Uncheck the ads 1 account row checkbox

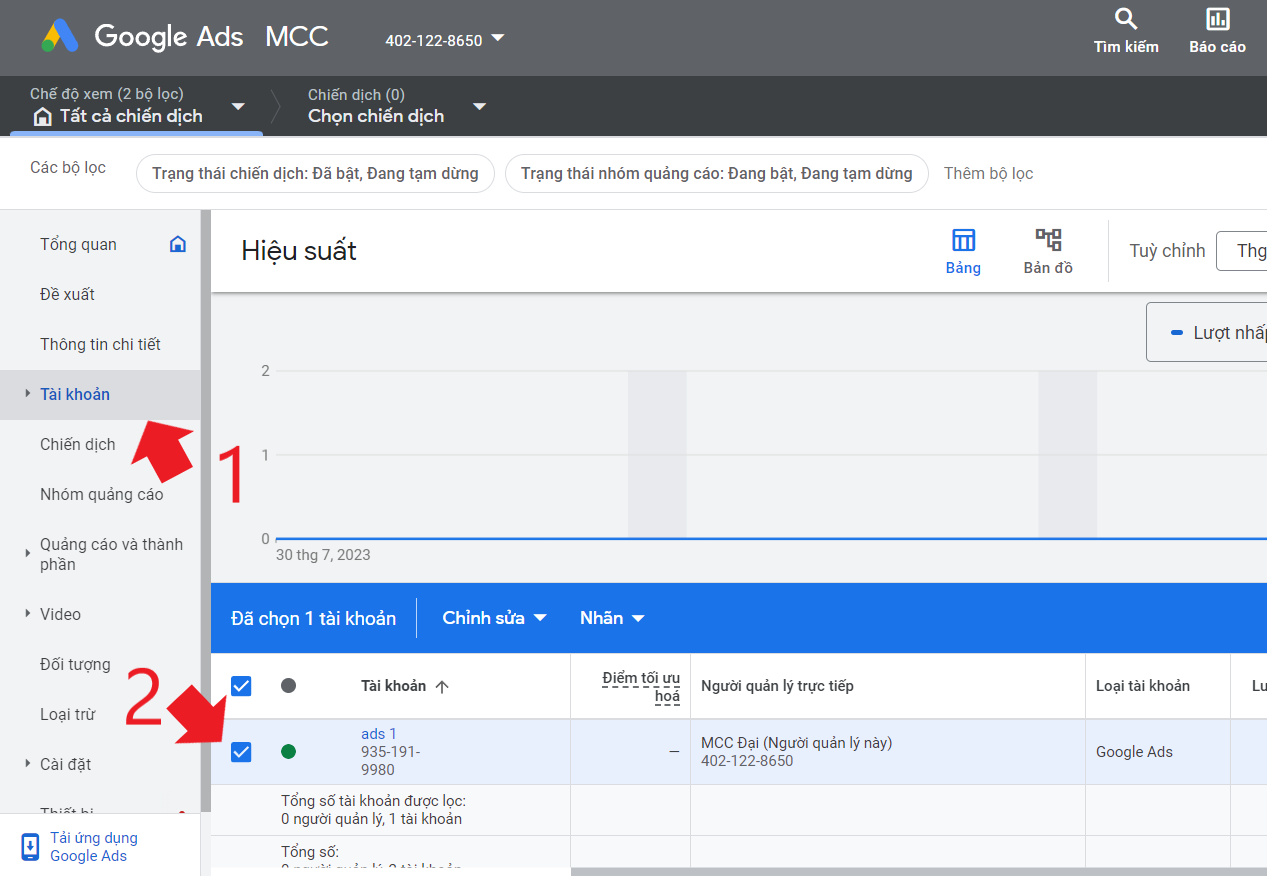tap(241, 752)
